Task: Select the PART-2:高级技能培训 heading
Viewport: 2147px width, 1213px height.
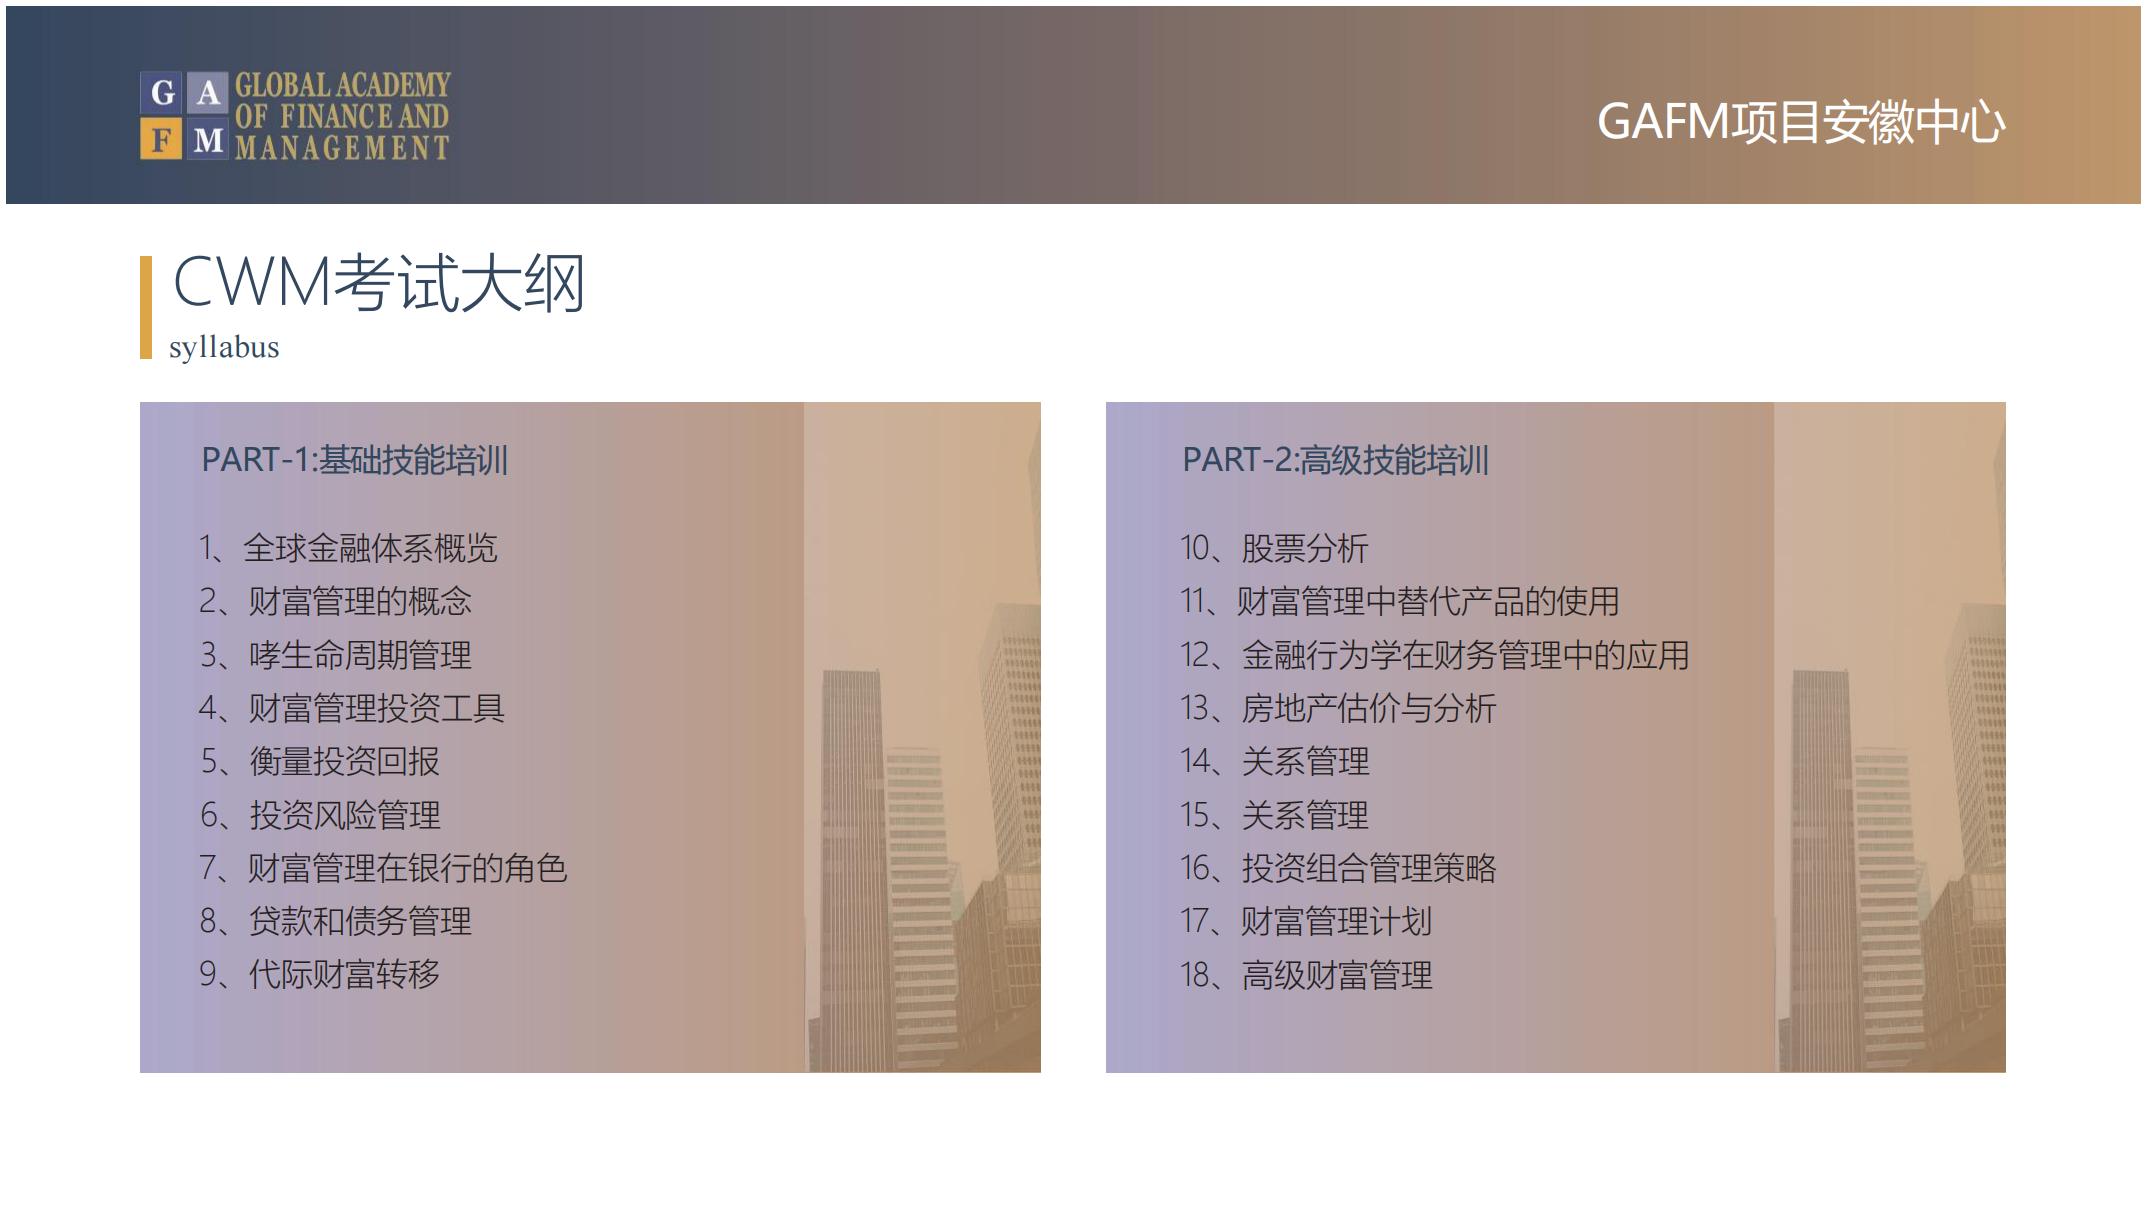Action: 1335,460
